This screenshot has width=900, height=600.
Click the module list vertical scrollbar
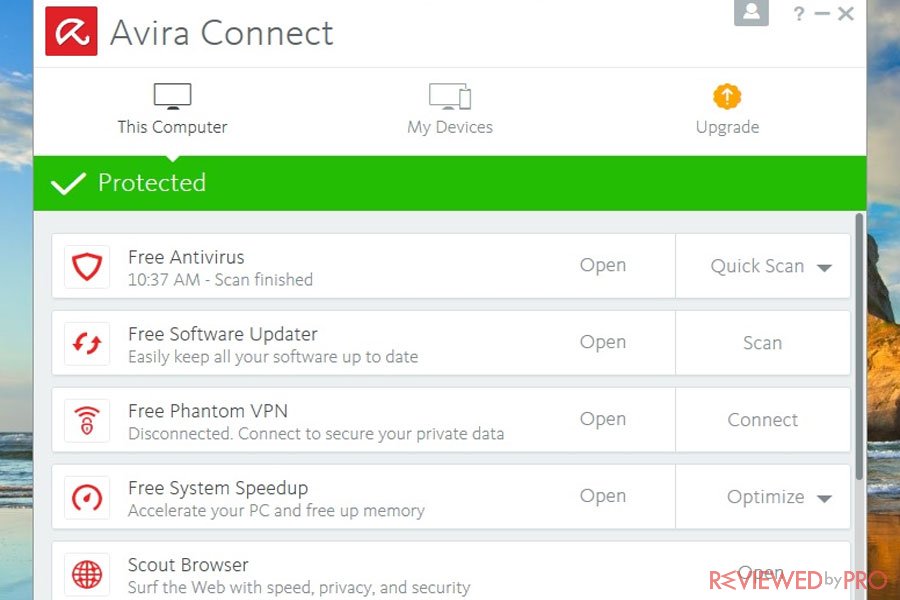click(x=859, y=346)
